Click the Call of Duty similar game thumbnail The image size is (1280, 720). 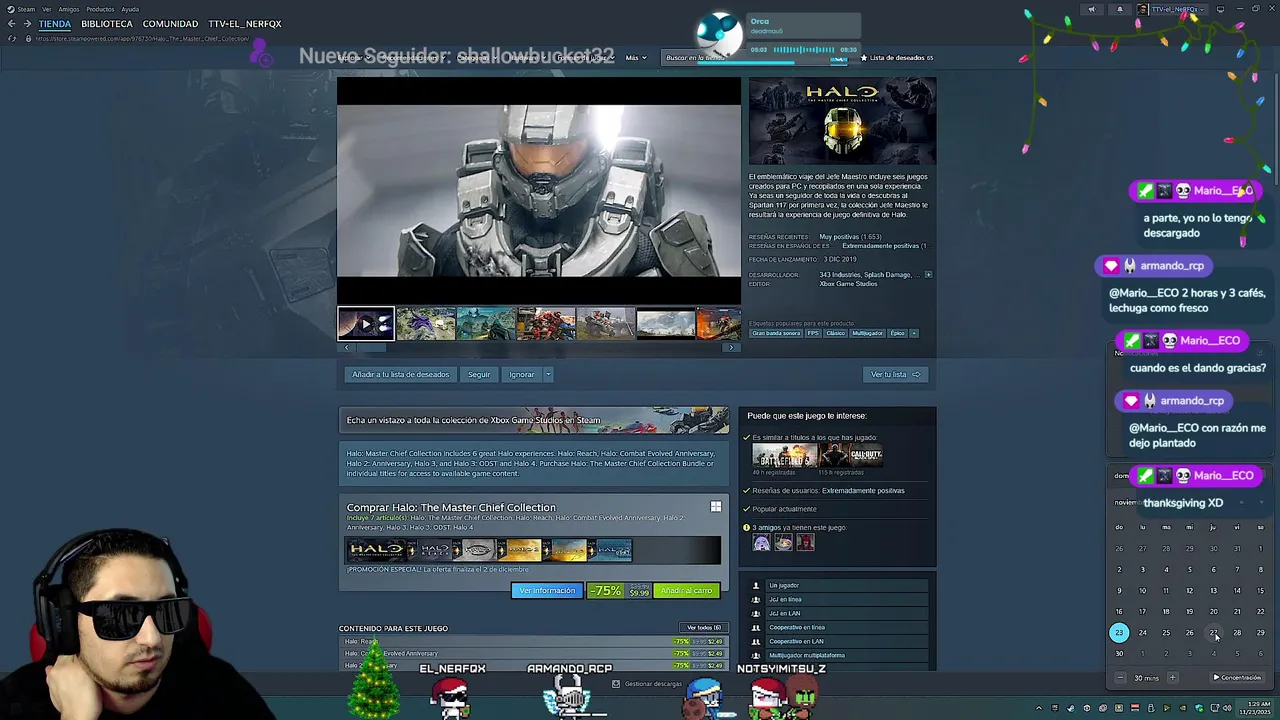click(852, 455)
